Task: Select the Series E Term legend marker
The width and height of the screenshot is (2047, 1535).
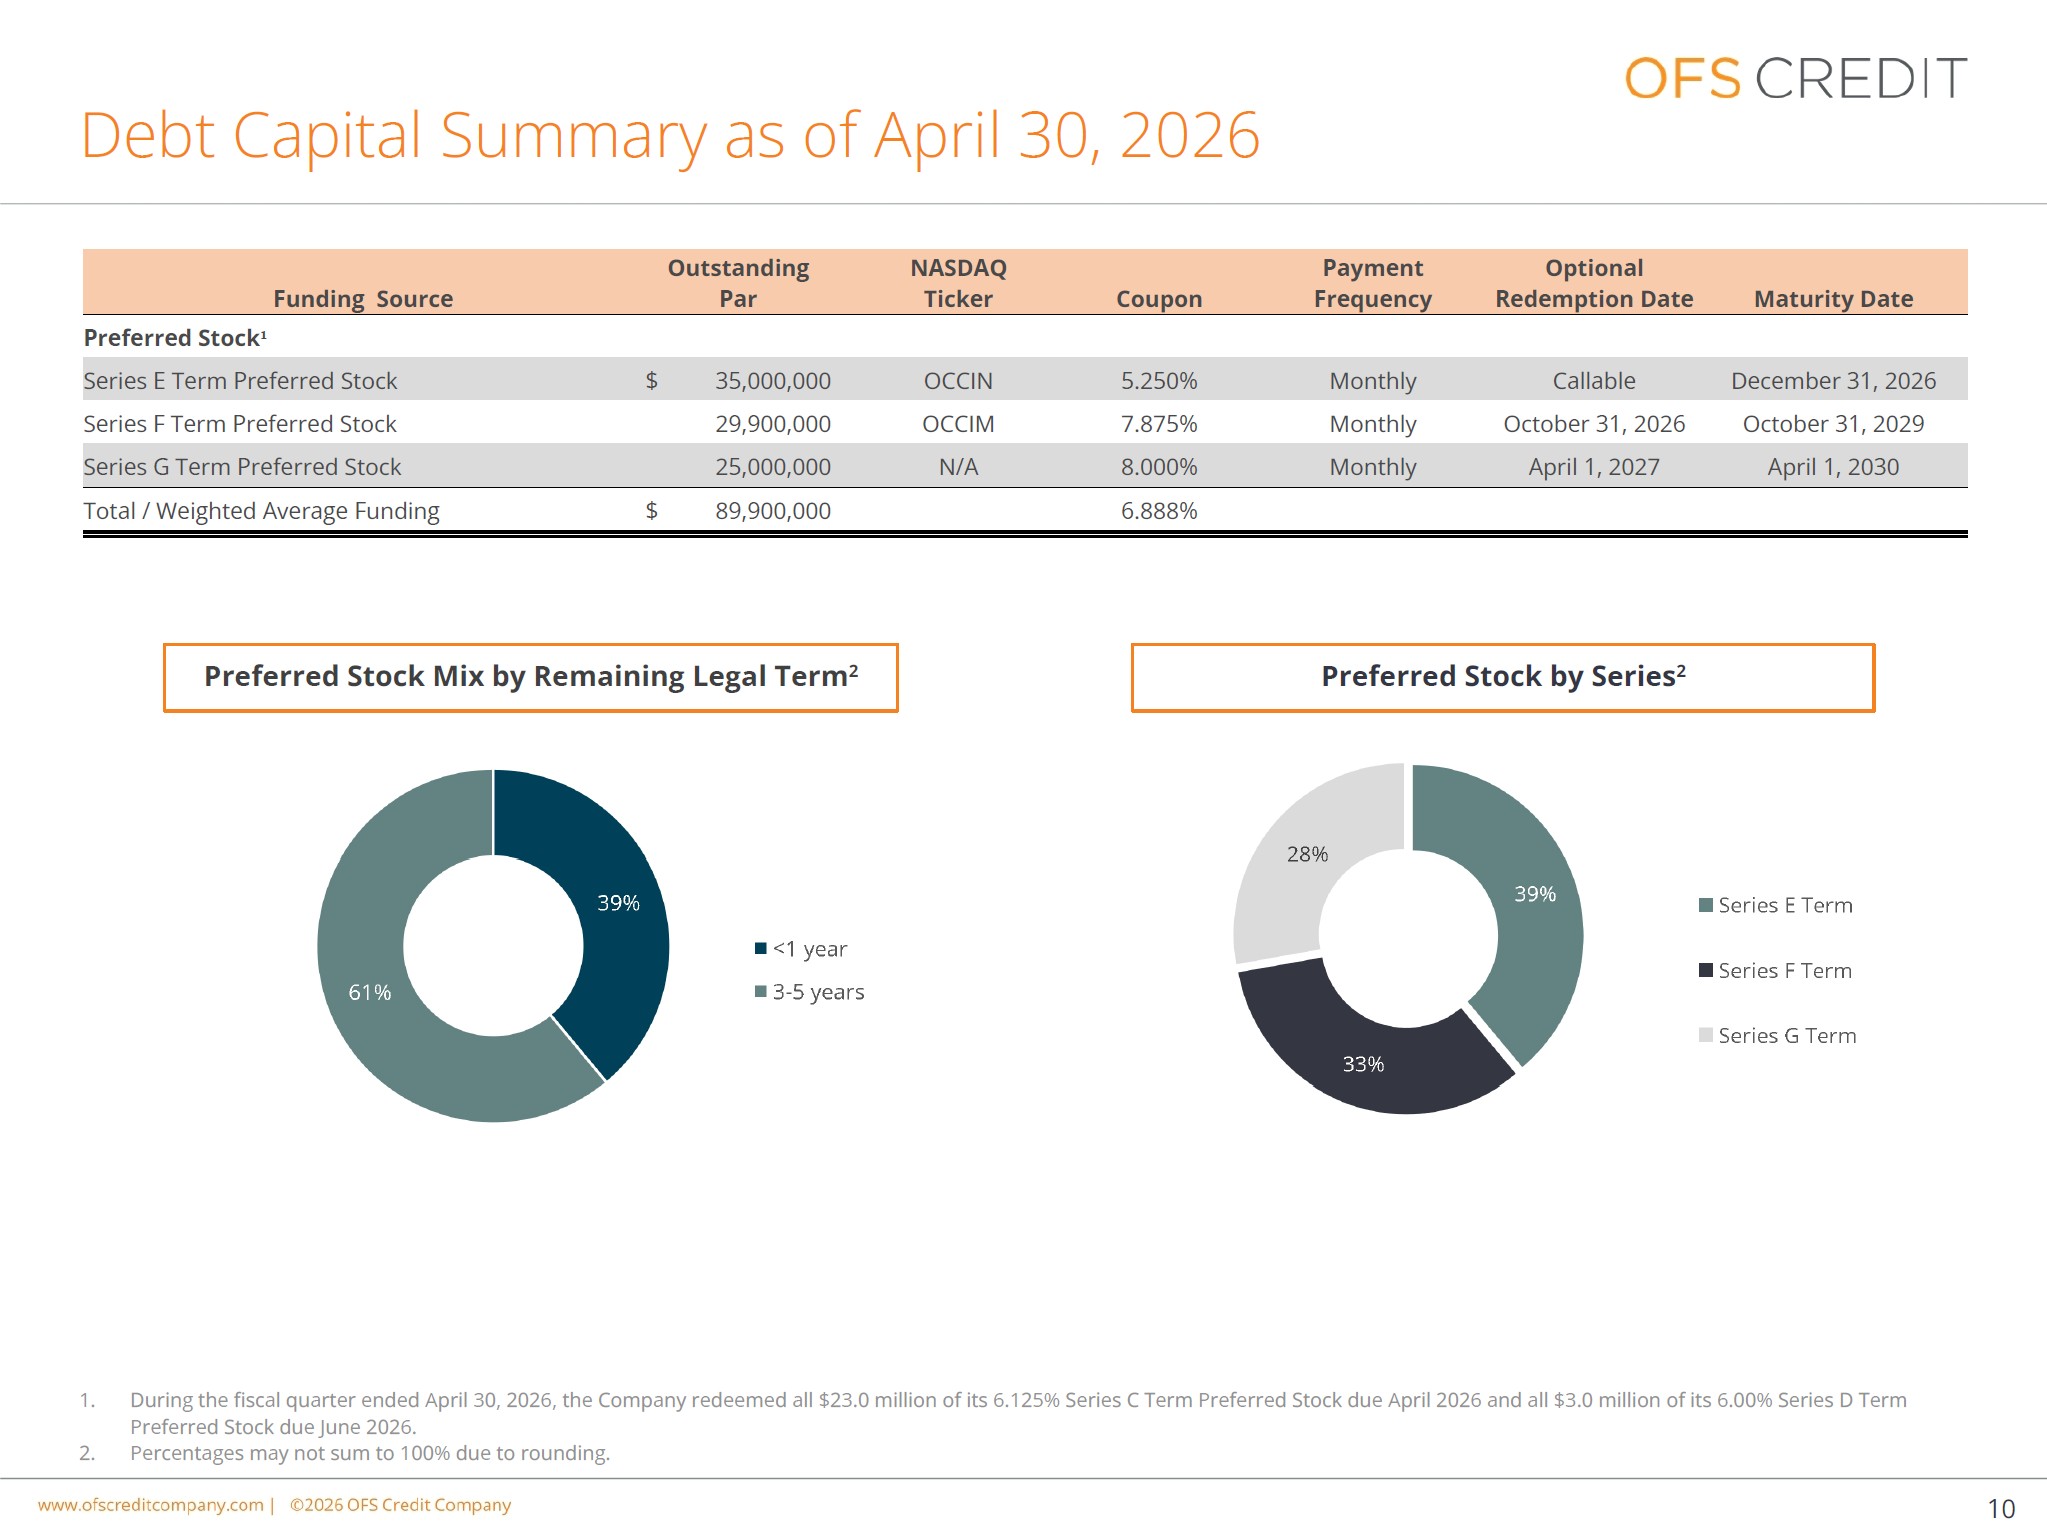Action: click(x=1706, y=905)
